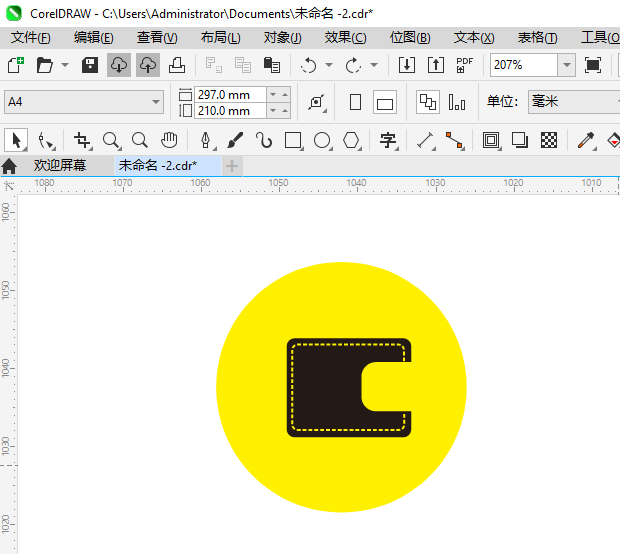This screenshot has width=620, height=554.
Task: Select the Polygon tool
Action: 352,140
